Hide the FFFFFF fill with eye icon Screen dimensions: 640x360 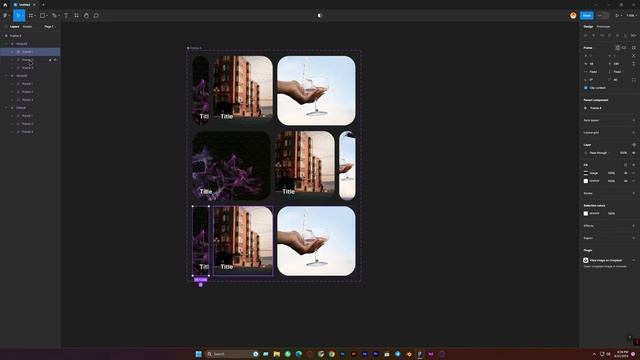coord(626,181)
